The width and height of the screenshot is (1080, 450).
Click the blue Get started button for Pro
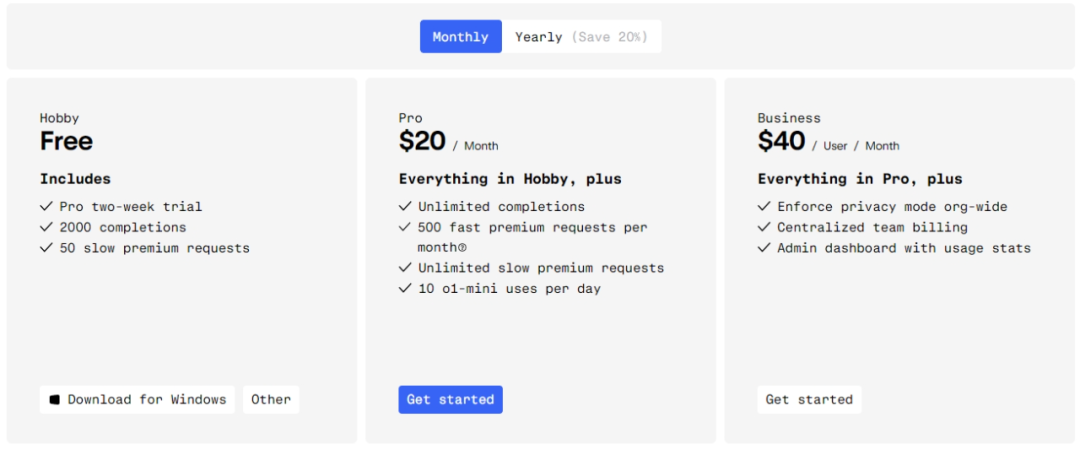click(450, 400)
